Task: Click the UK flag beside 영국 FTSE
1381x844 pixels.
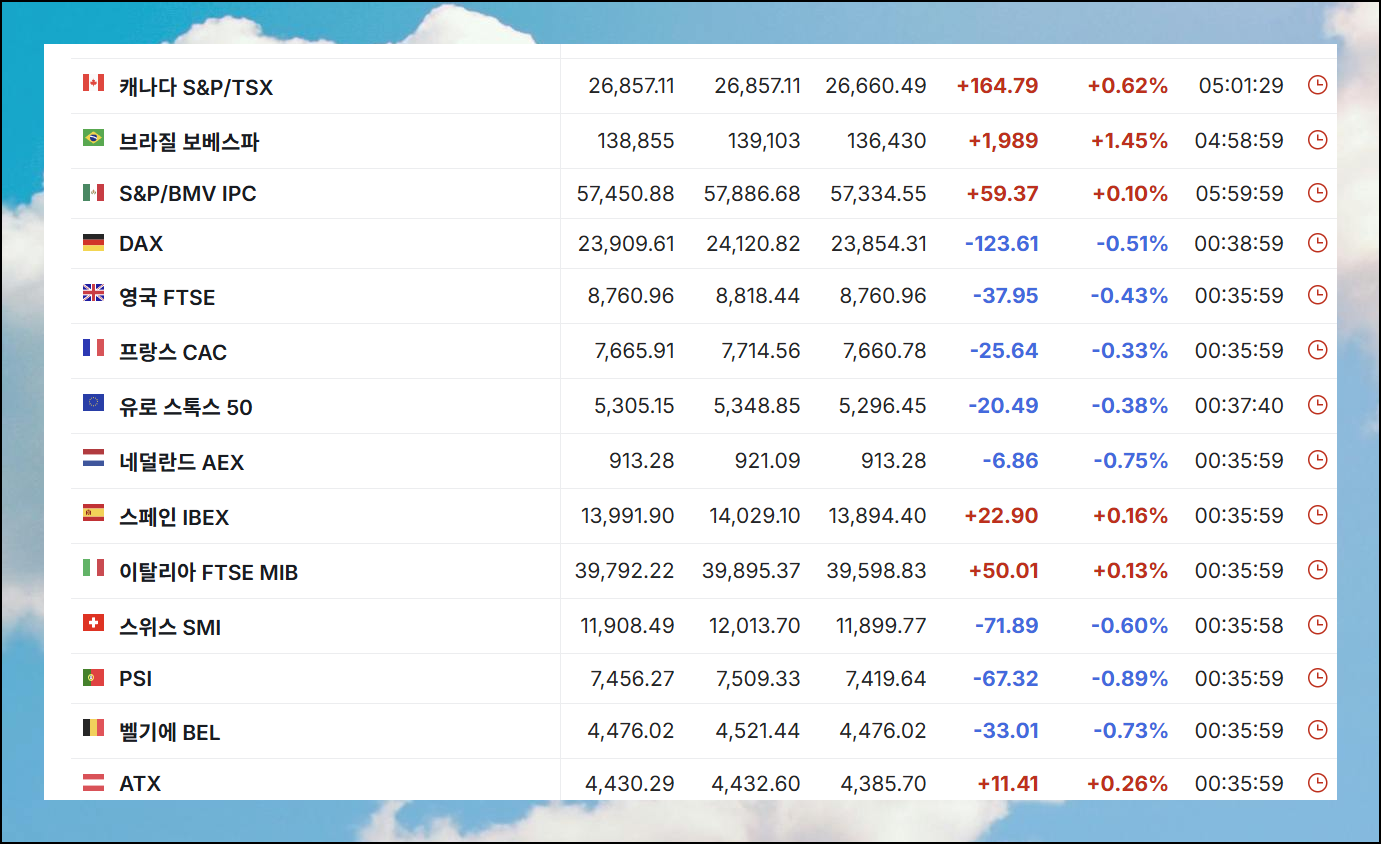Action: tap(93, 293)
